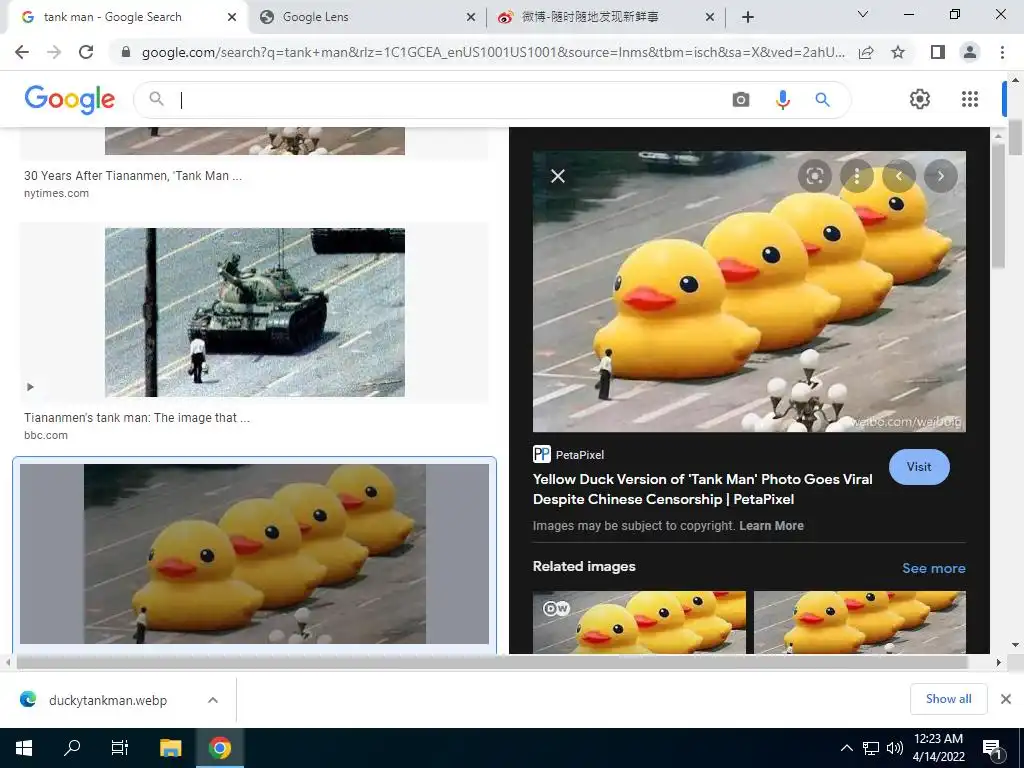Click the PetaPixel source name

[579, 455]
